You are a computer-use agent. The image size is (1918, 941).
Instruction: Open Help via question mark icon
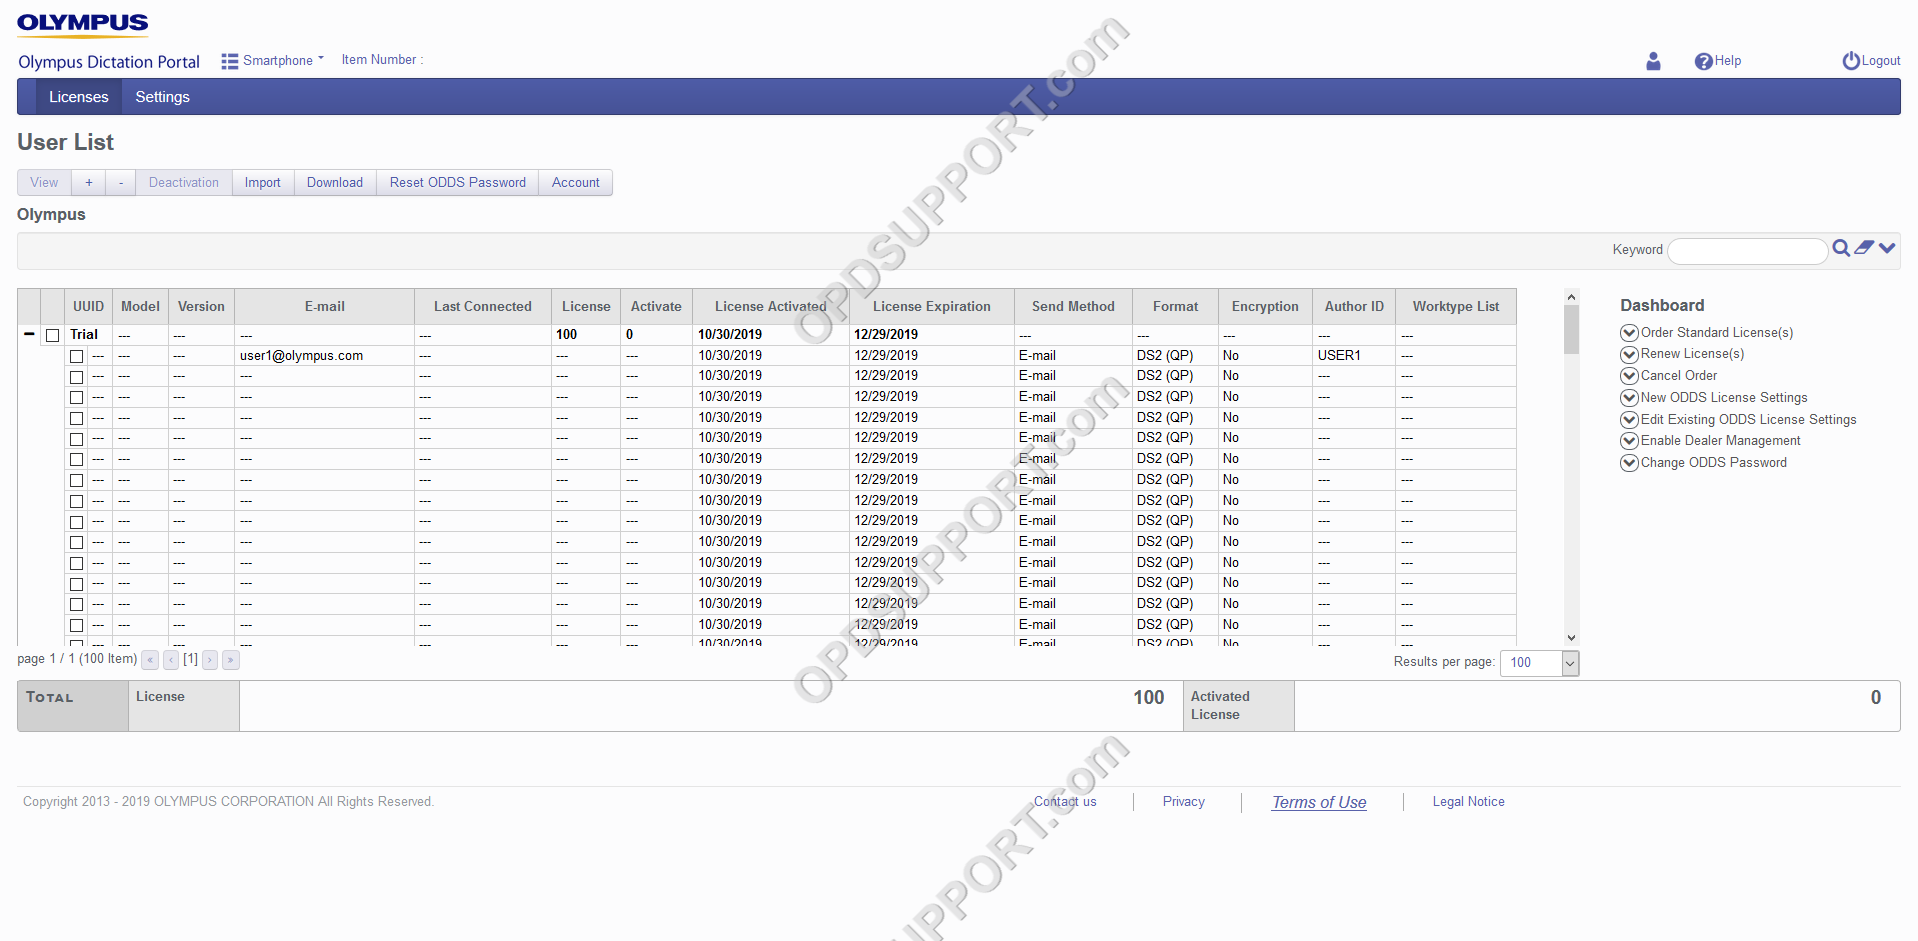pos(1703,61)
